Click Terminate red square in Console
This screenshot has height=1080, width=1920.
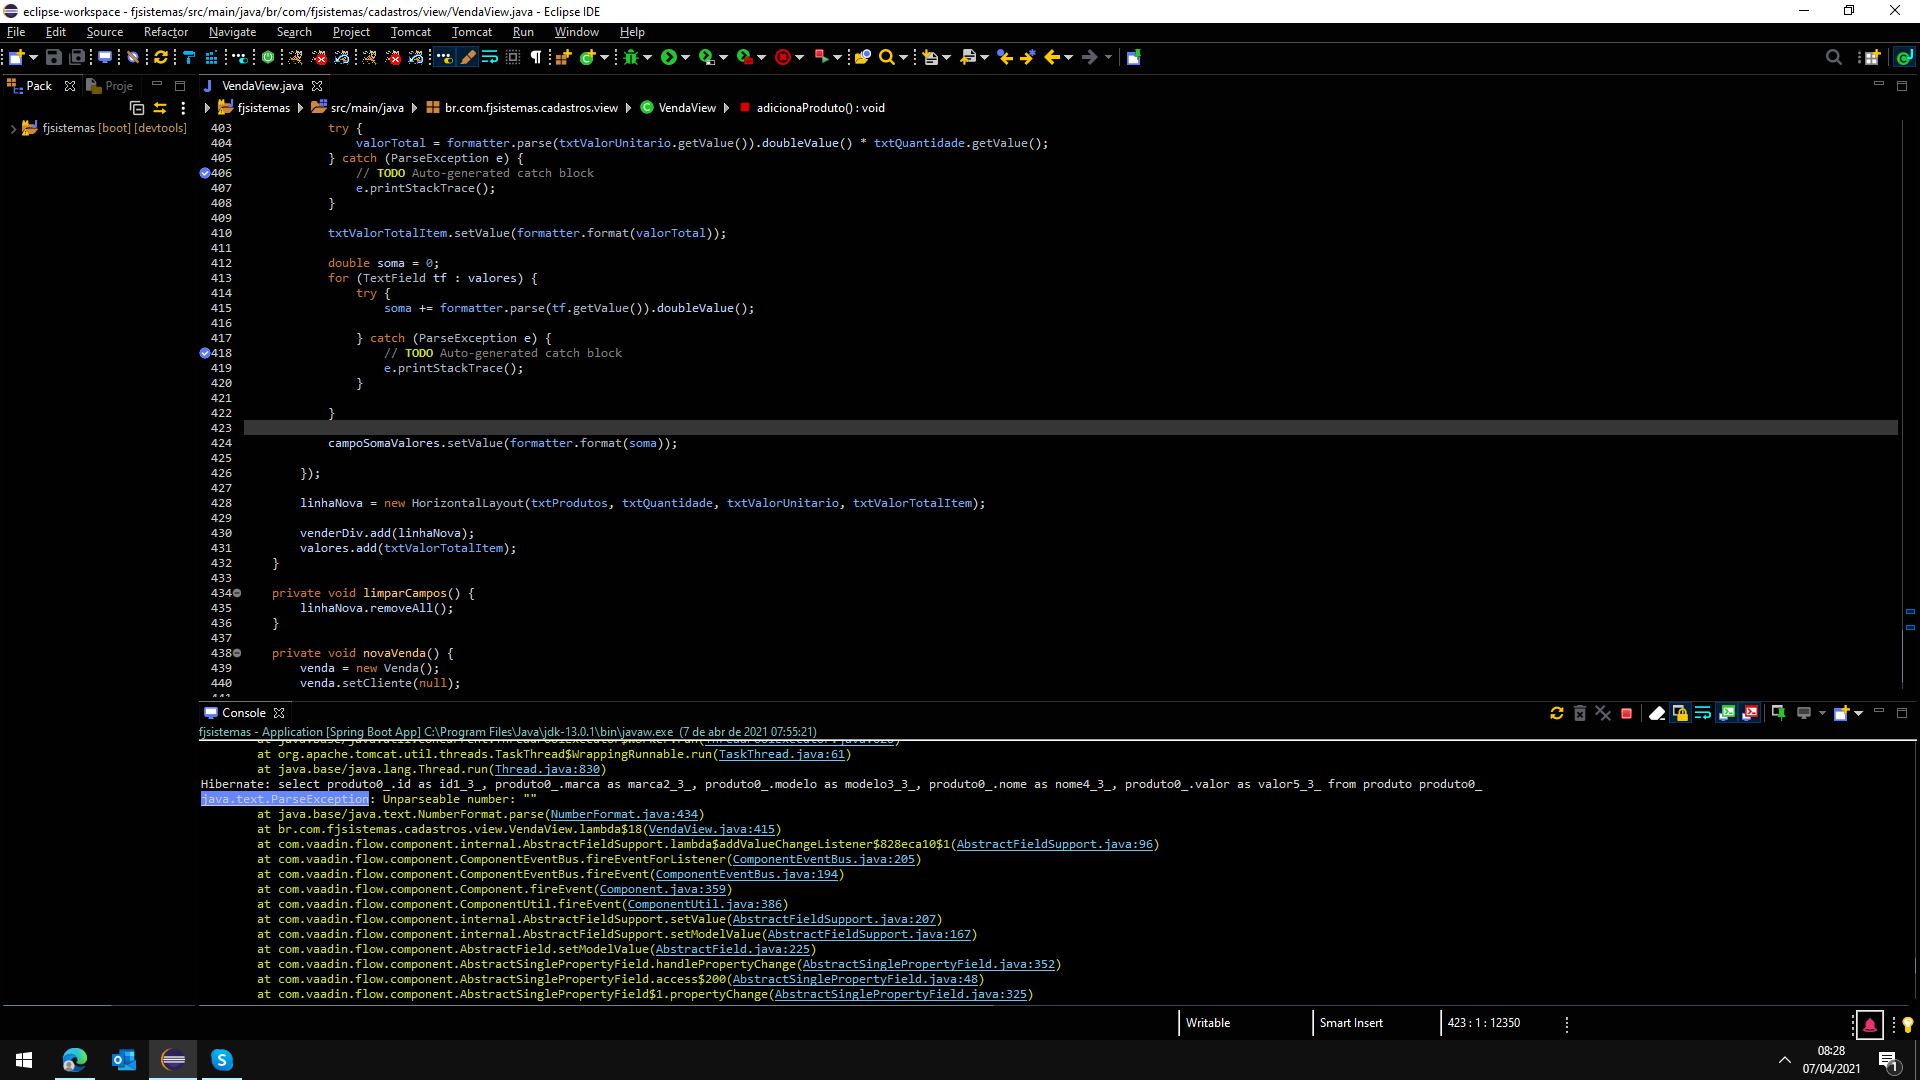tap(1627, 713)
